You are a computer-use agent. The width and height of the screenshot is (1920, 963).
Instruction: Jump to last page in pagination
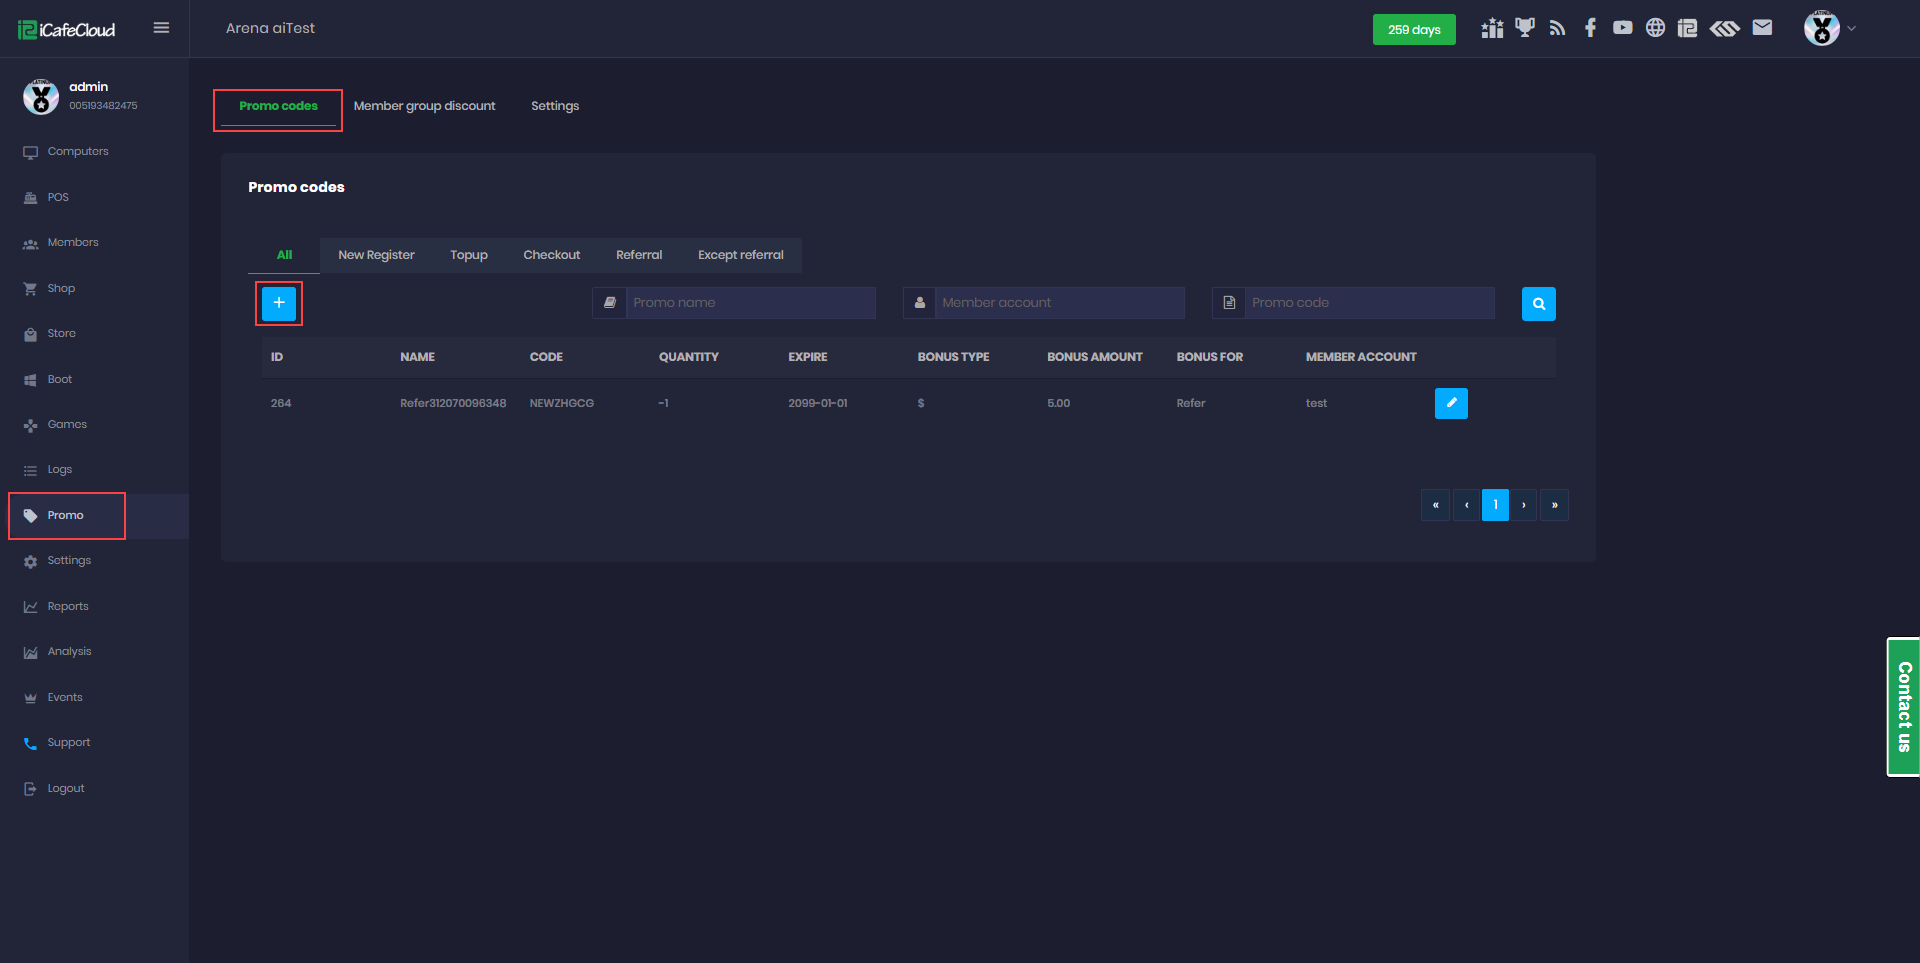click(1554, 505)
